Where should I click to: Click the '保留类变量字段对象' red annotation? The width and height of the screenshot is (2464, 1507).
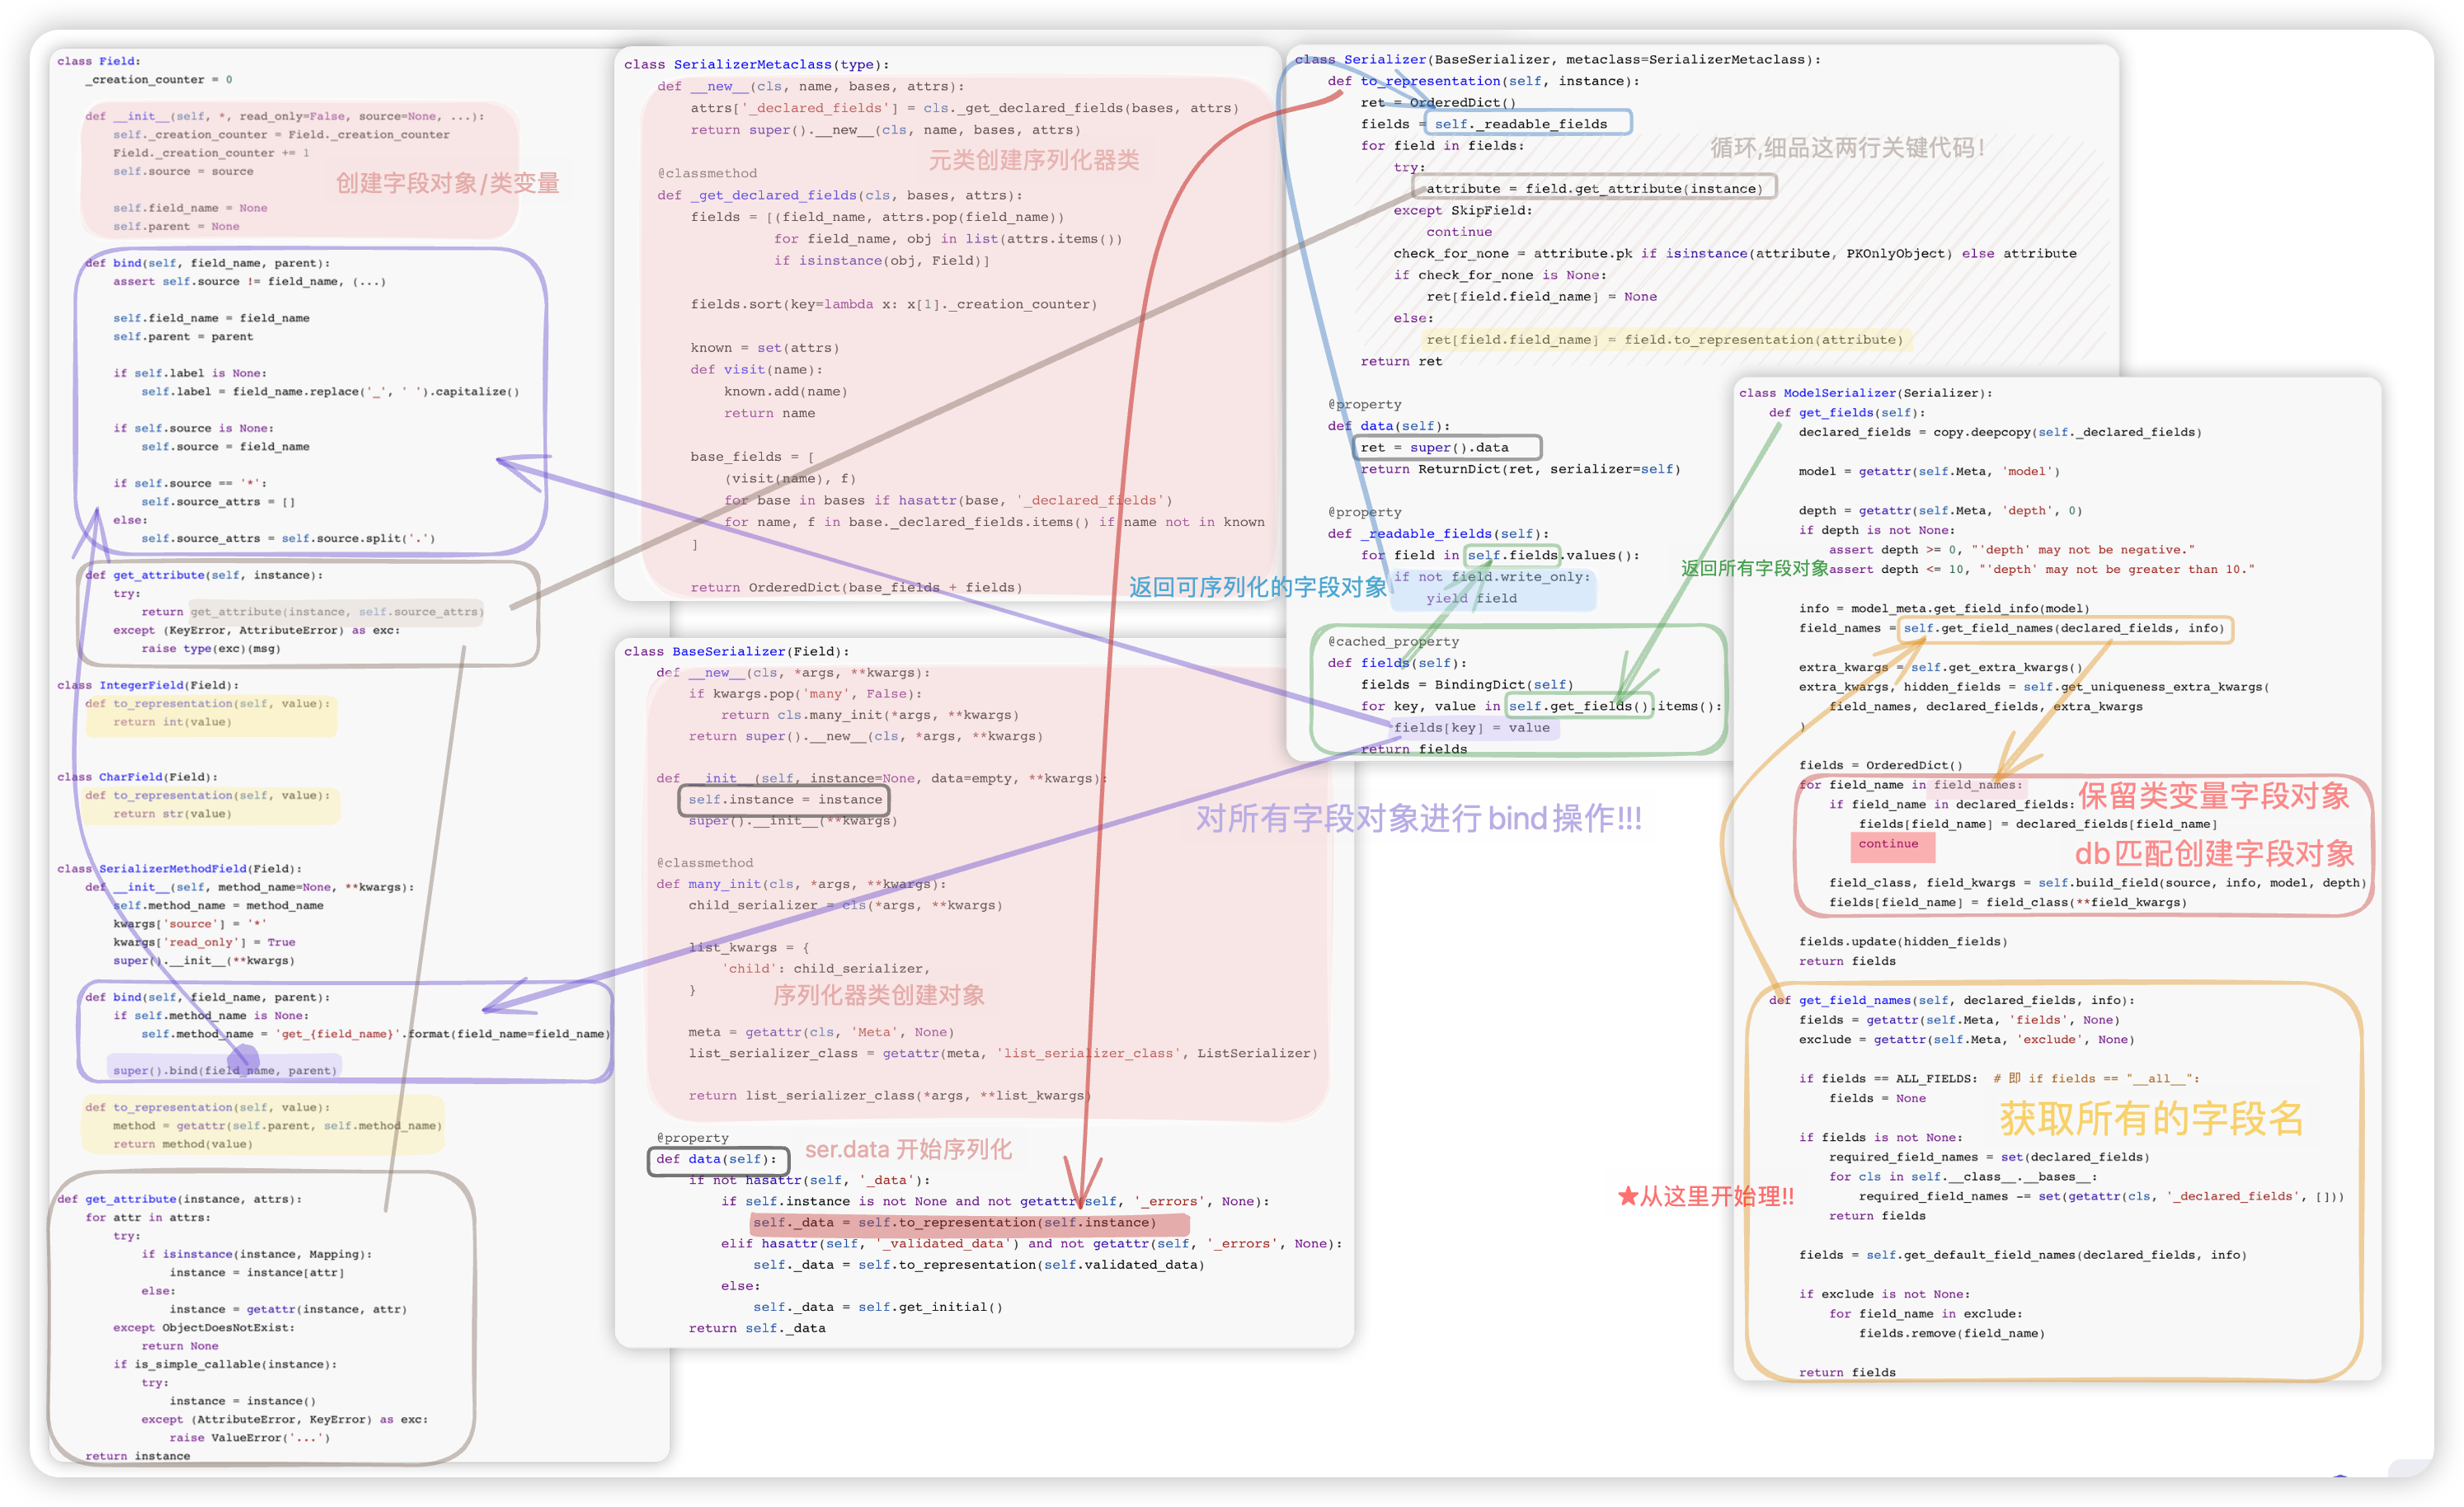click(2213, 796)
